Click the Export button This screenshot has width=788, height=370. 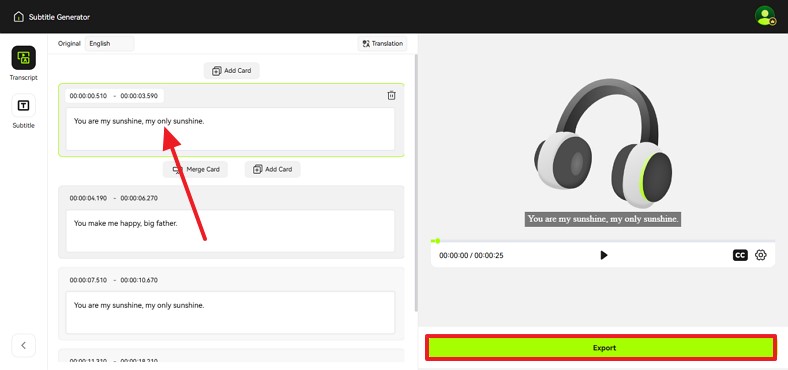[601, 348]
